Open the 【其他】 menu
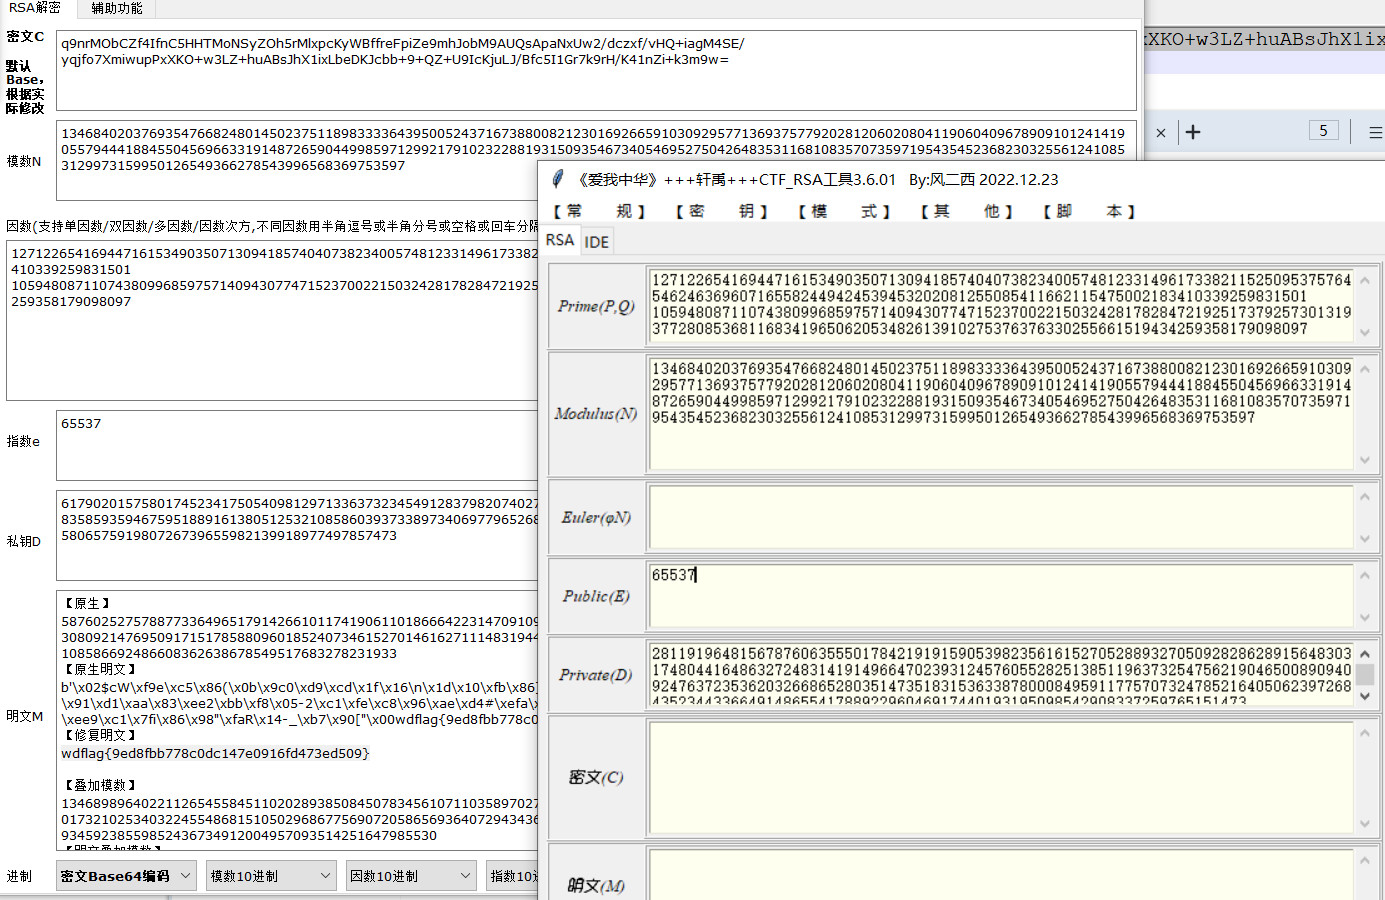 coord(966,211)
